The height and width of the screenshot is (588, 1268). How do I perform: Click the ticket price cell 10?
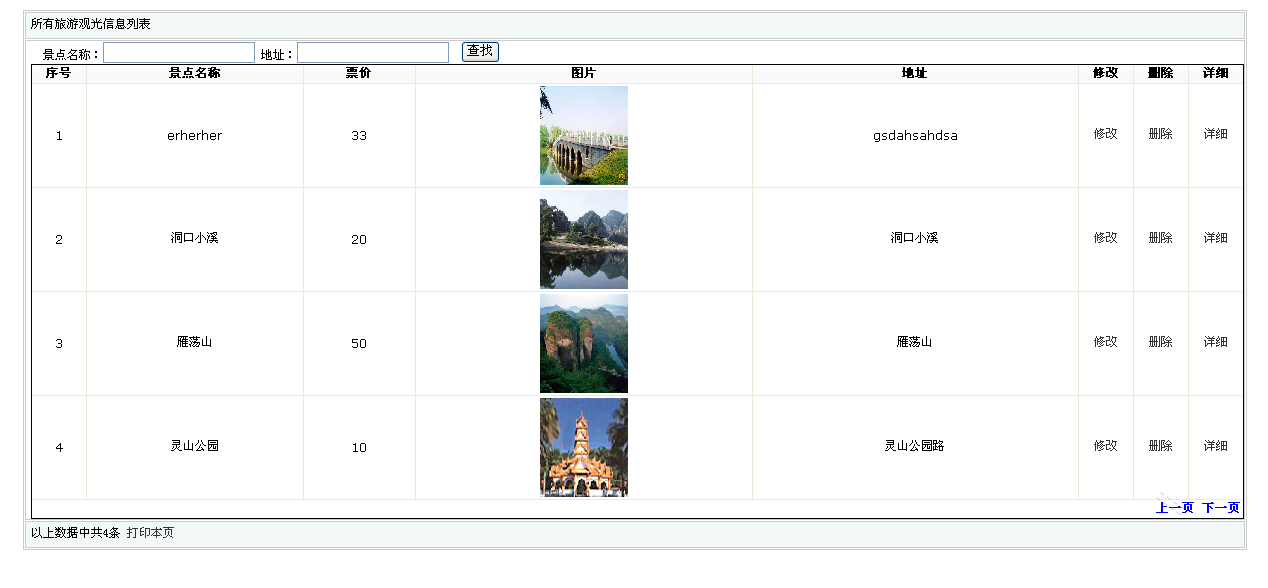tap(359, 448)
